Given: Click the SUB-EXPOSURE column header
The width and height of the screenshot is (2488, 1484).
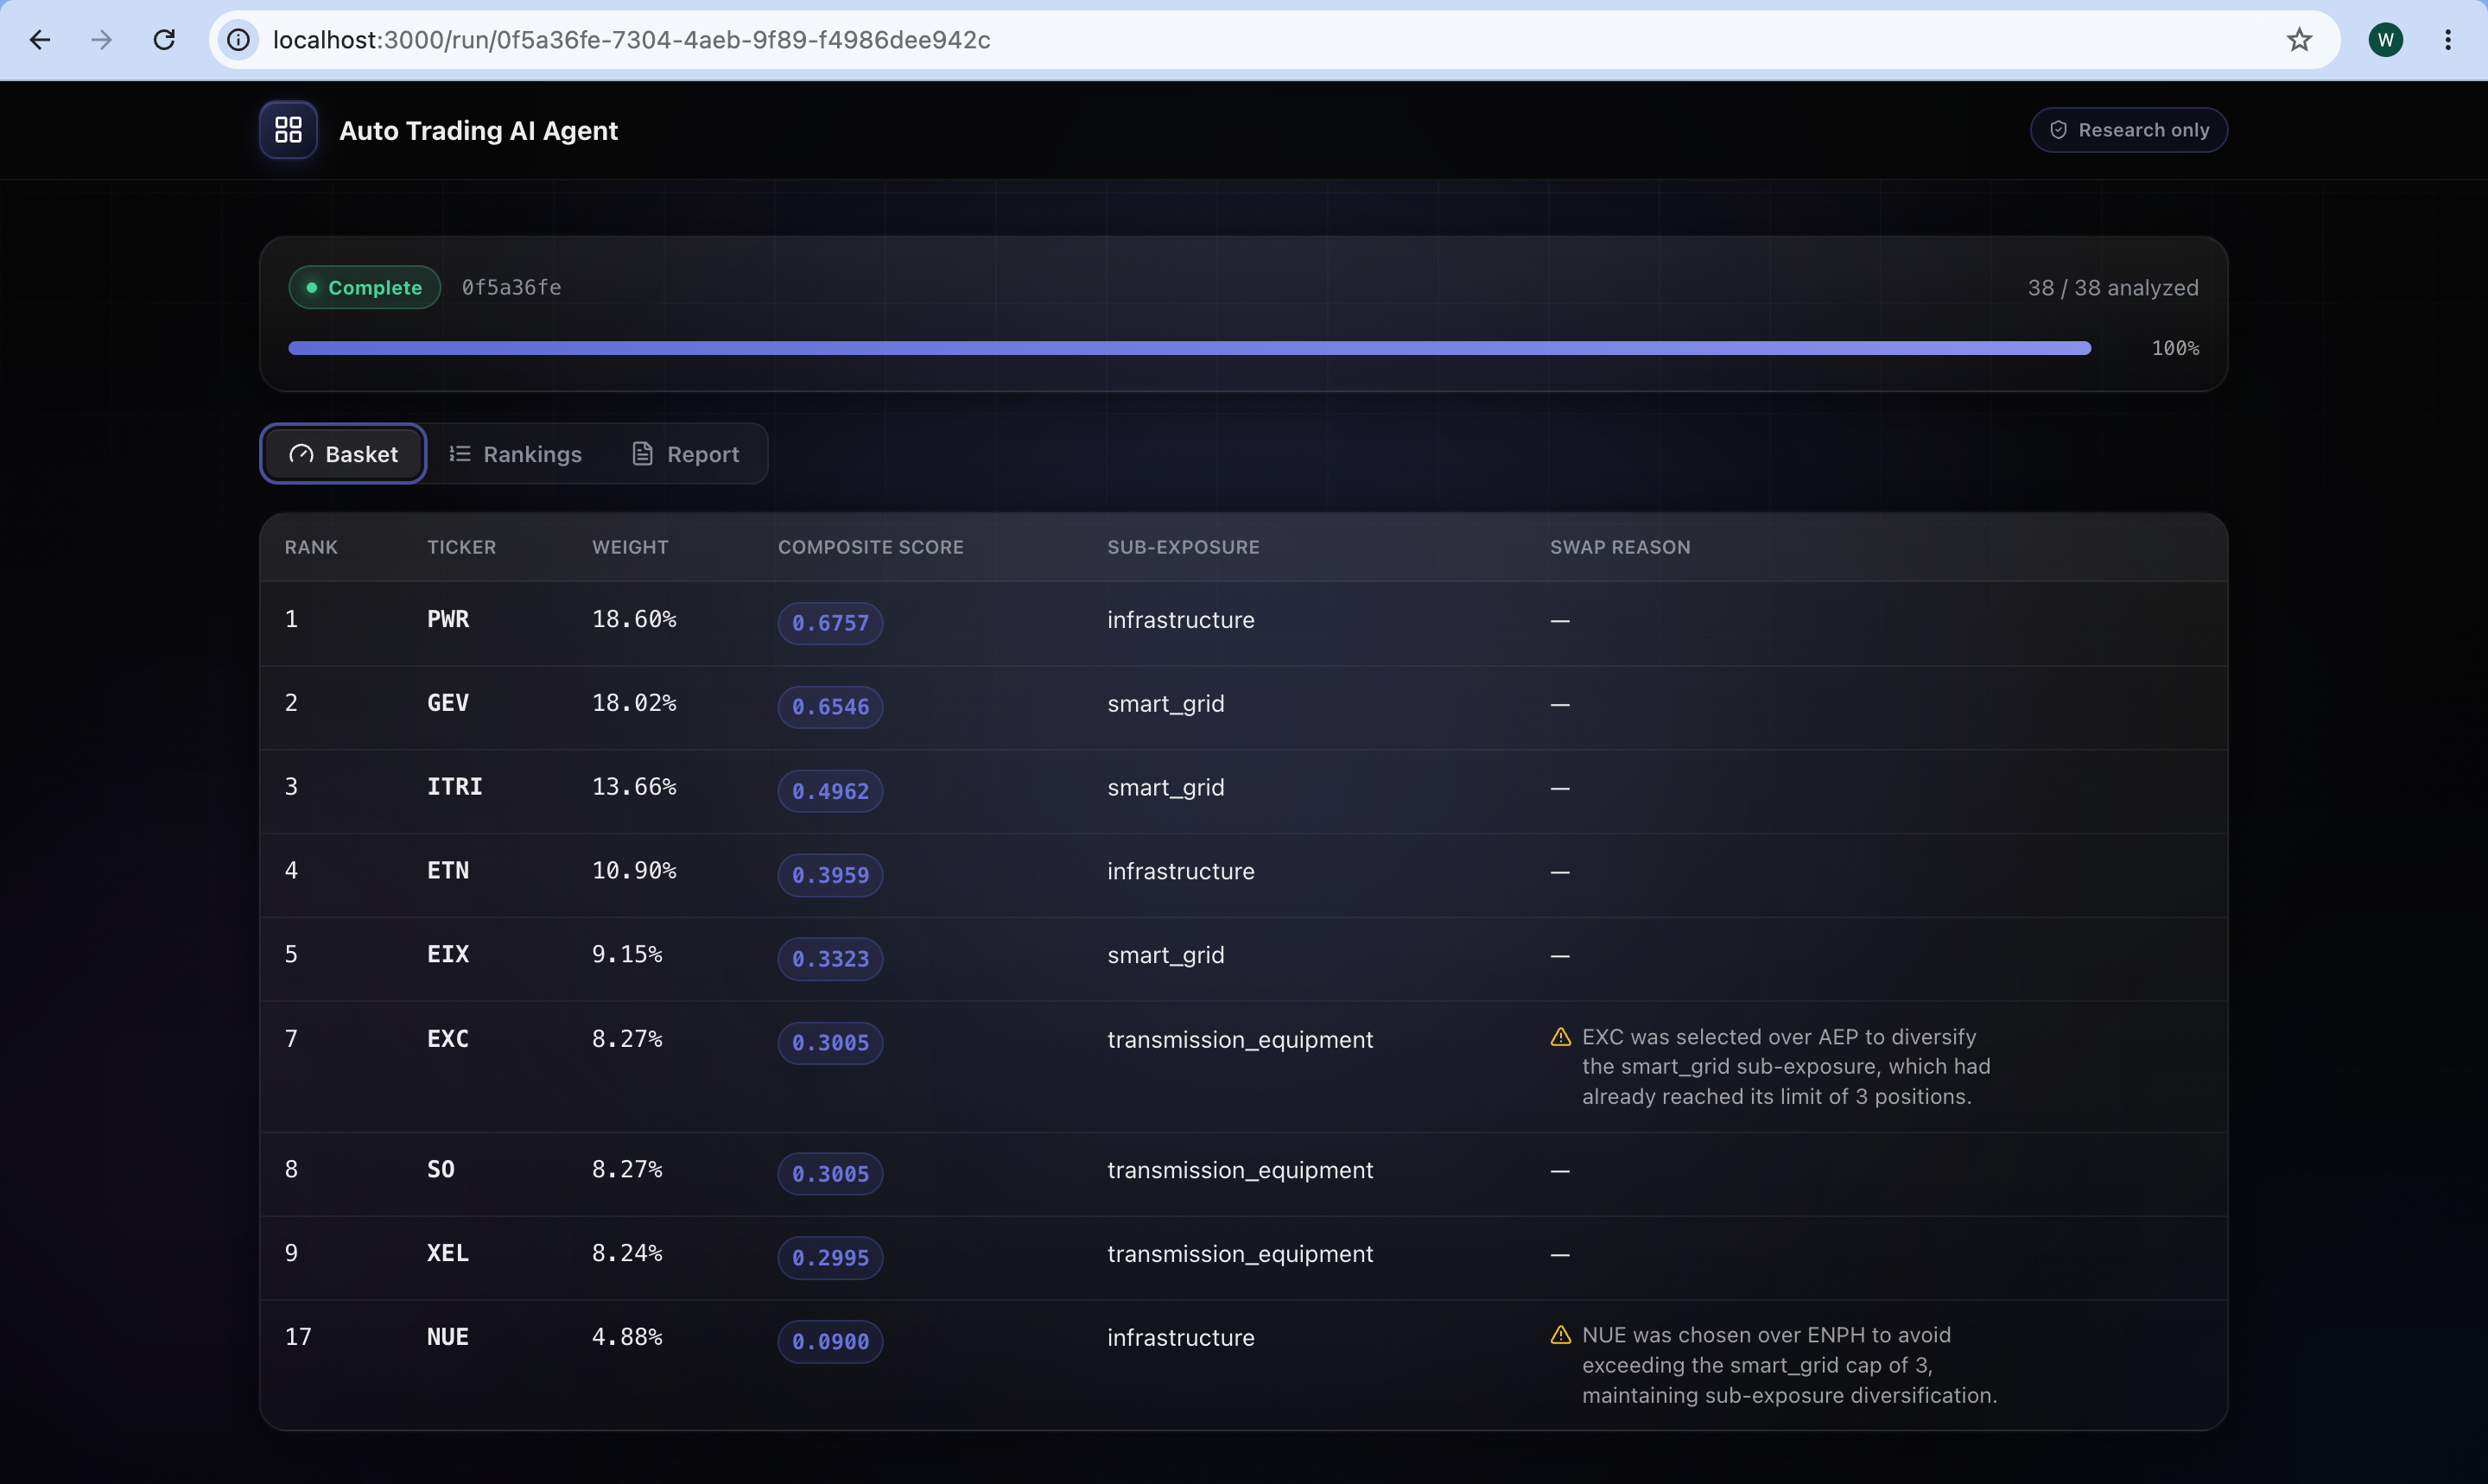Looking at the screenshot, I should [x=1183, y=547].
